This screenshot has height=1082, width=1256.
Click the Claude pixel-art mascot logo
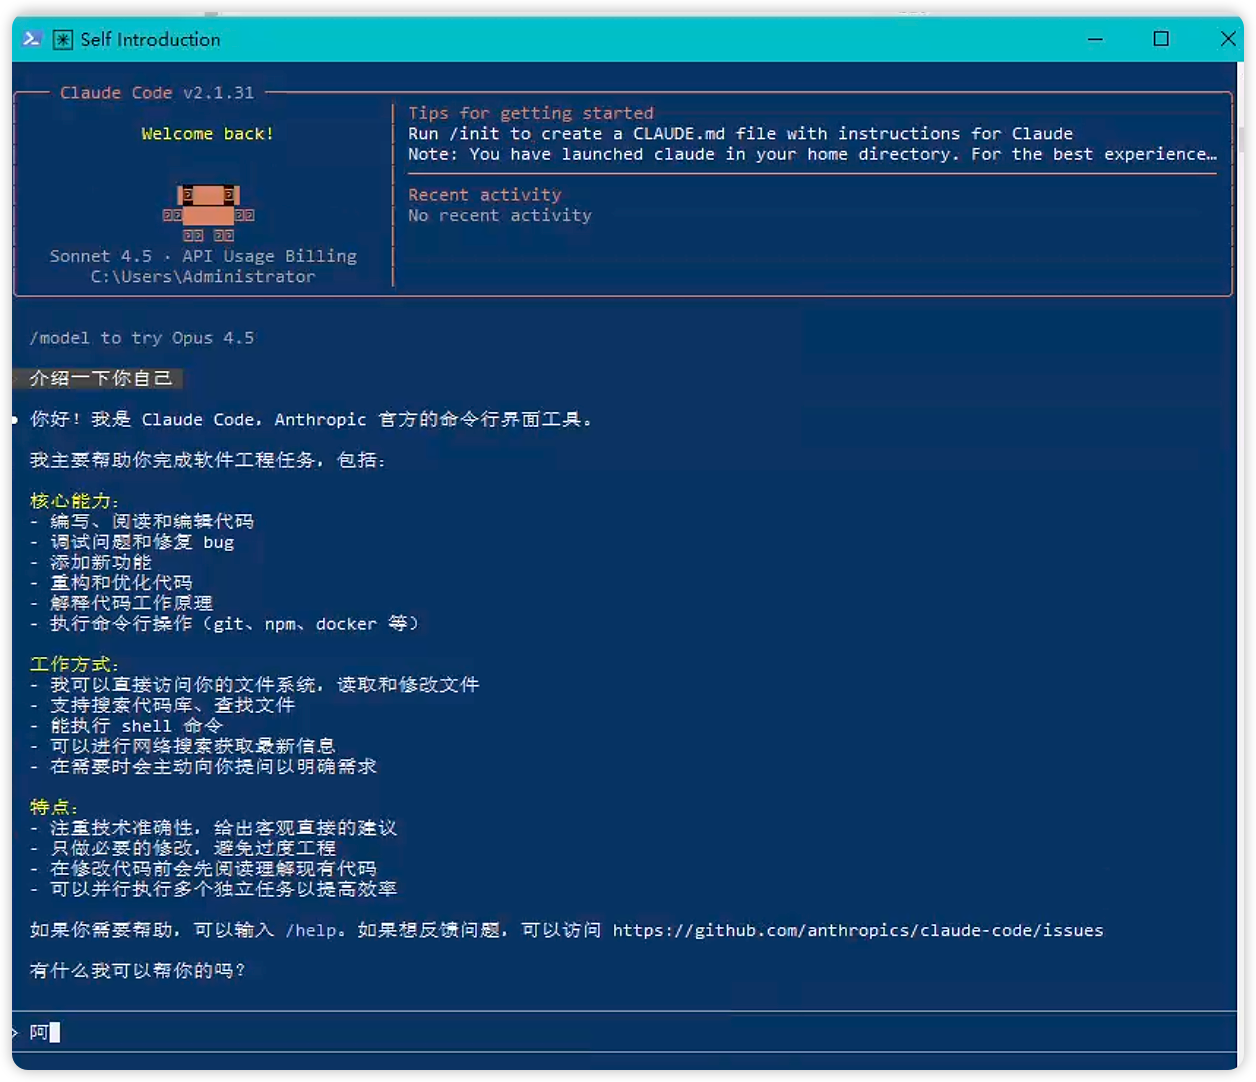click(209, 214)
